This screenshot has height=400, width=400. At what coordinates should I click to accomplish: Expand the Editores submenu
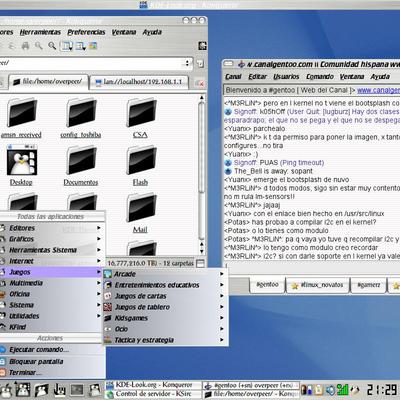51,228
